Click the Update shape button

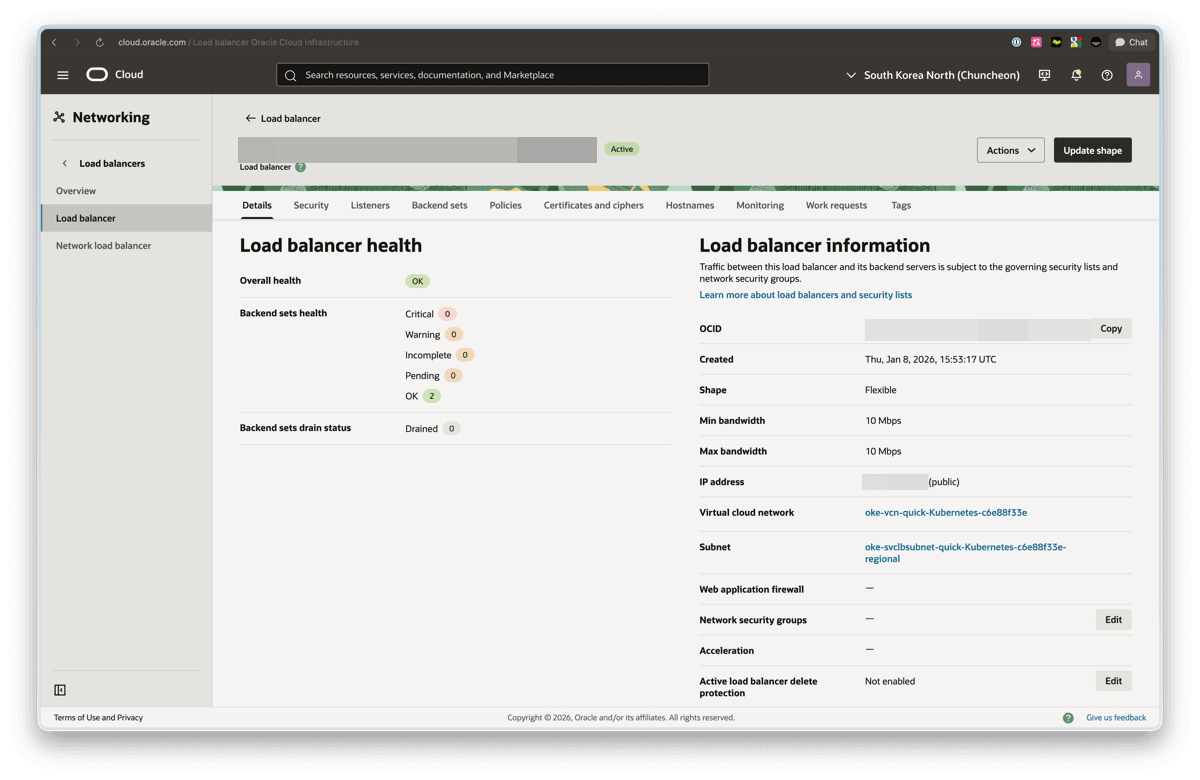(1092, 150)
